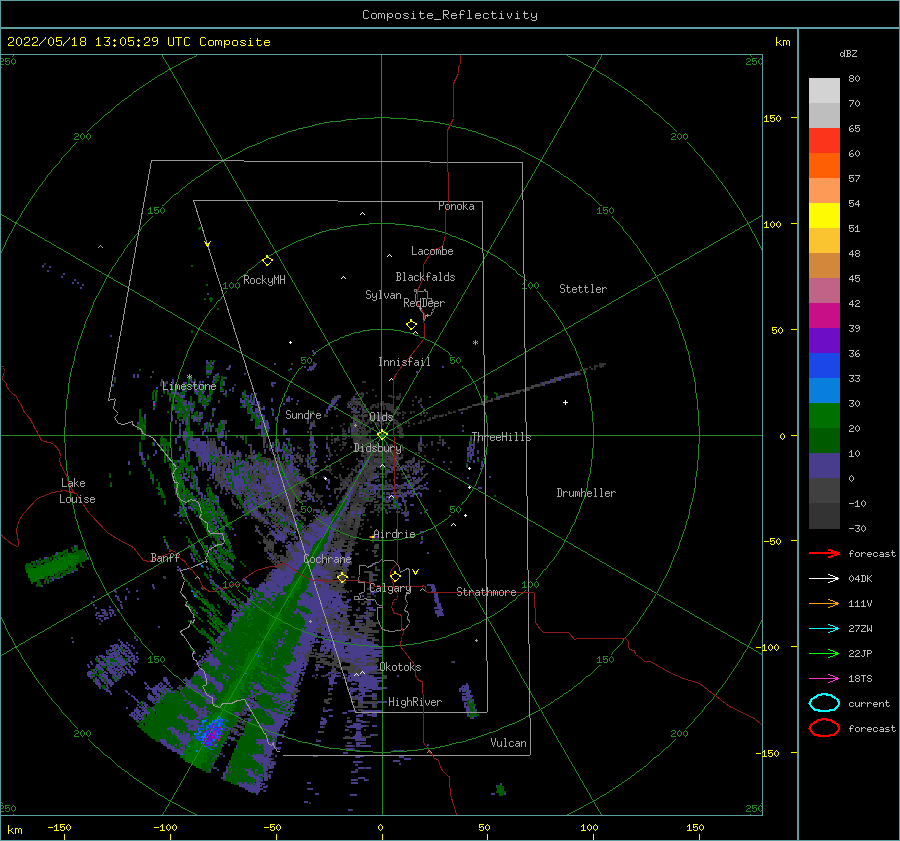This screenshot has width=900, height=841.
Task: Select the Cochrane label
Action: click(327, 559)
